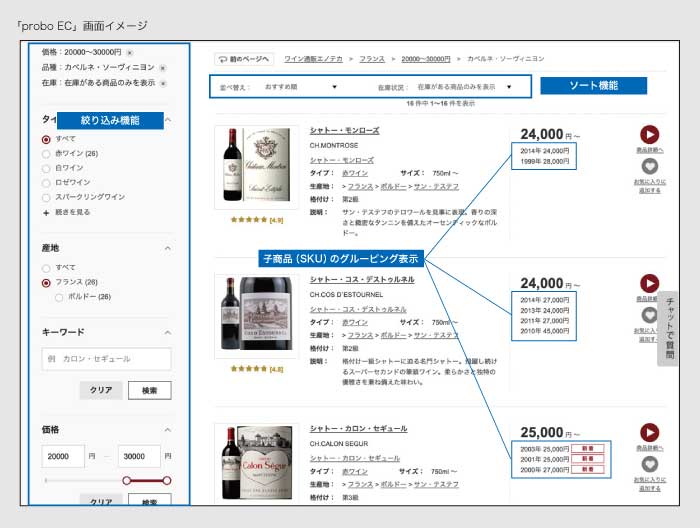Open 20000〜30000円 breadcrumb link
The image size is (700, 528).
[x=426, y=59]
